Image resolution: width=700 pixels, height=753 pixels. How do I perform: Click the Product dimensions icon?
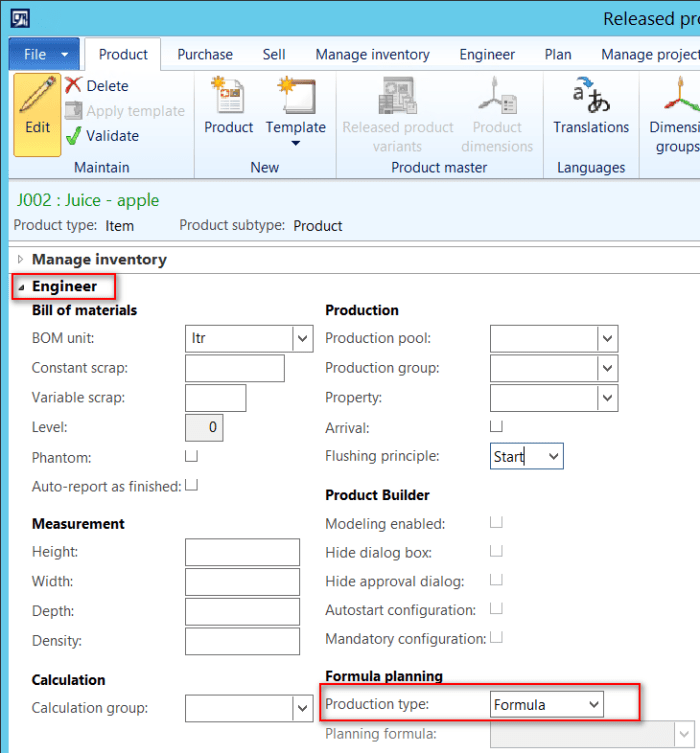(497, 95)
